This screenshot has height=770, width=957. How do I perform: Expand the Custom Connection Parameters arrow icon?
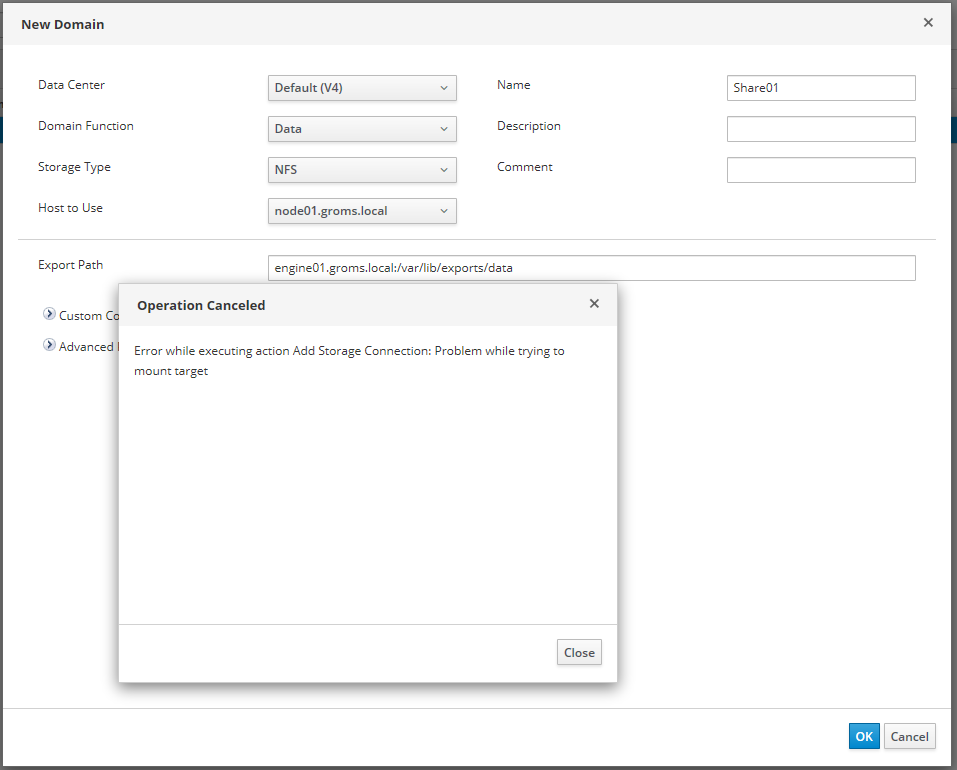[49, 314]
